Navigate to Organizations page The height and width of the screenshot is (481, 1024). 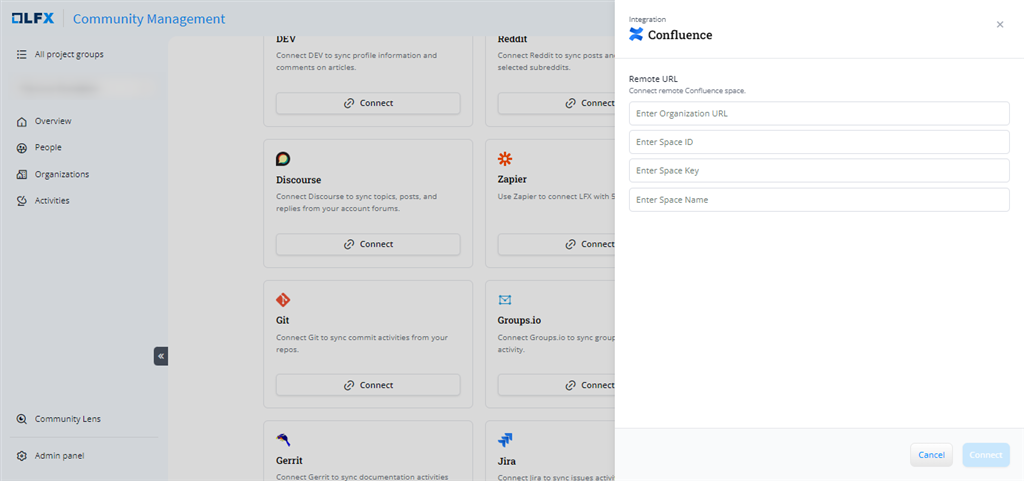pyautogui.click(x=61, y=174)
